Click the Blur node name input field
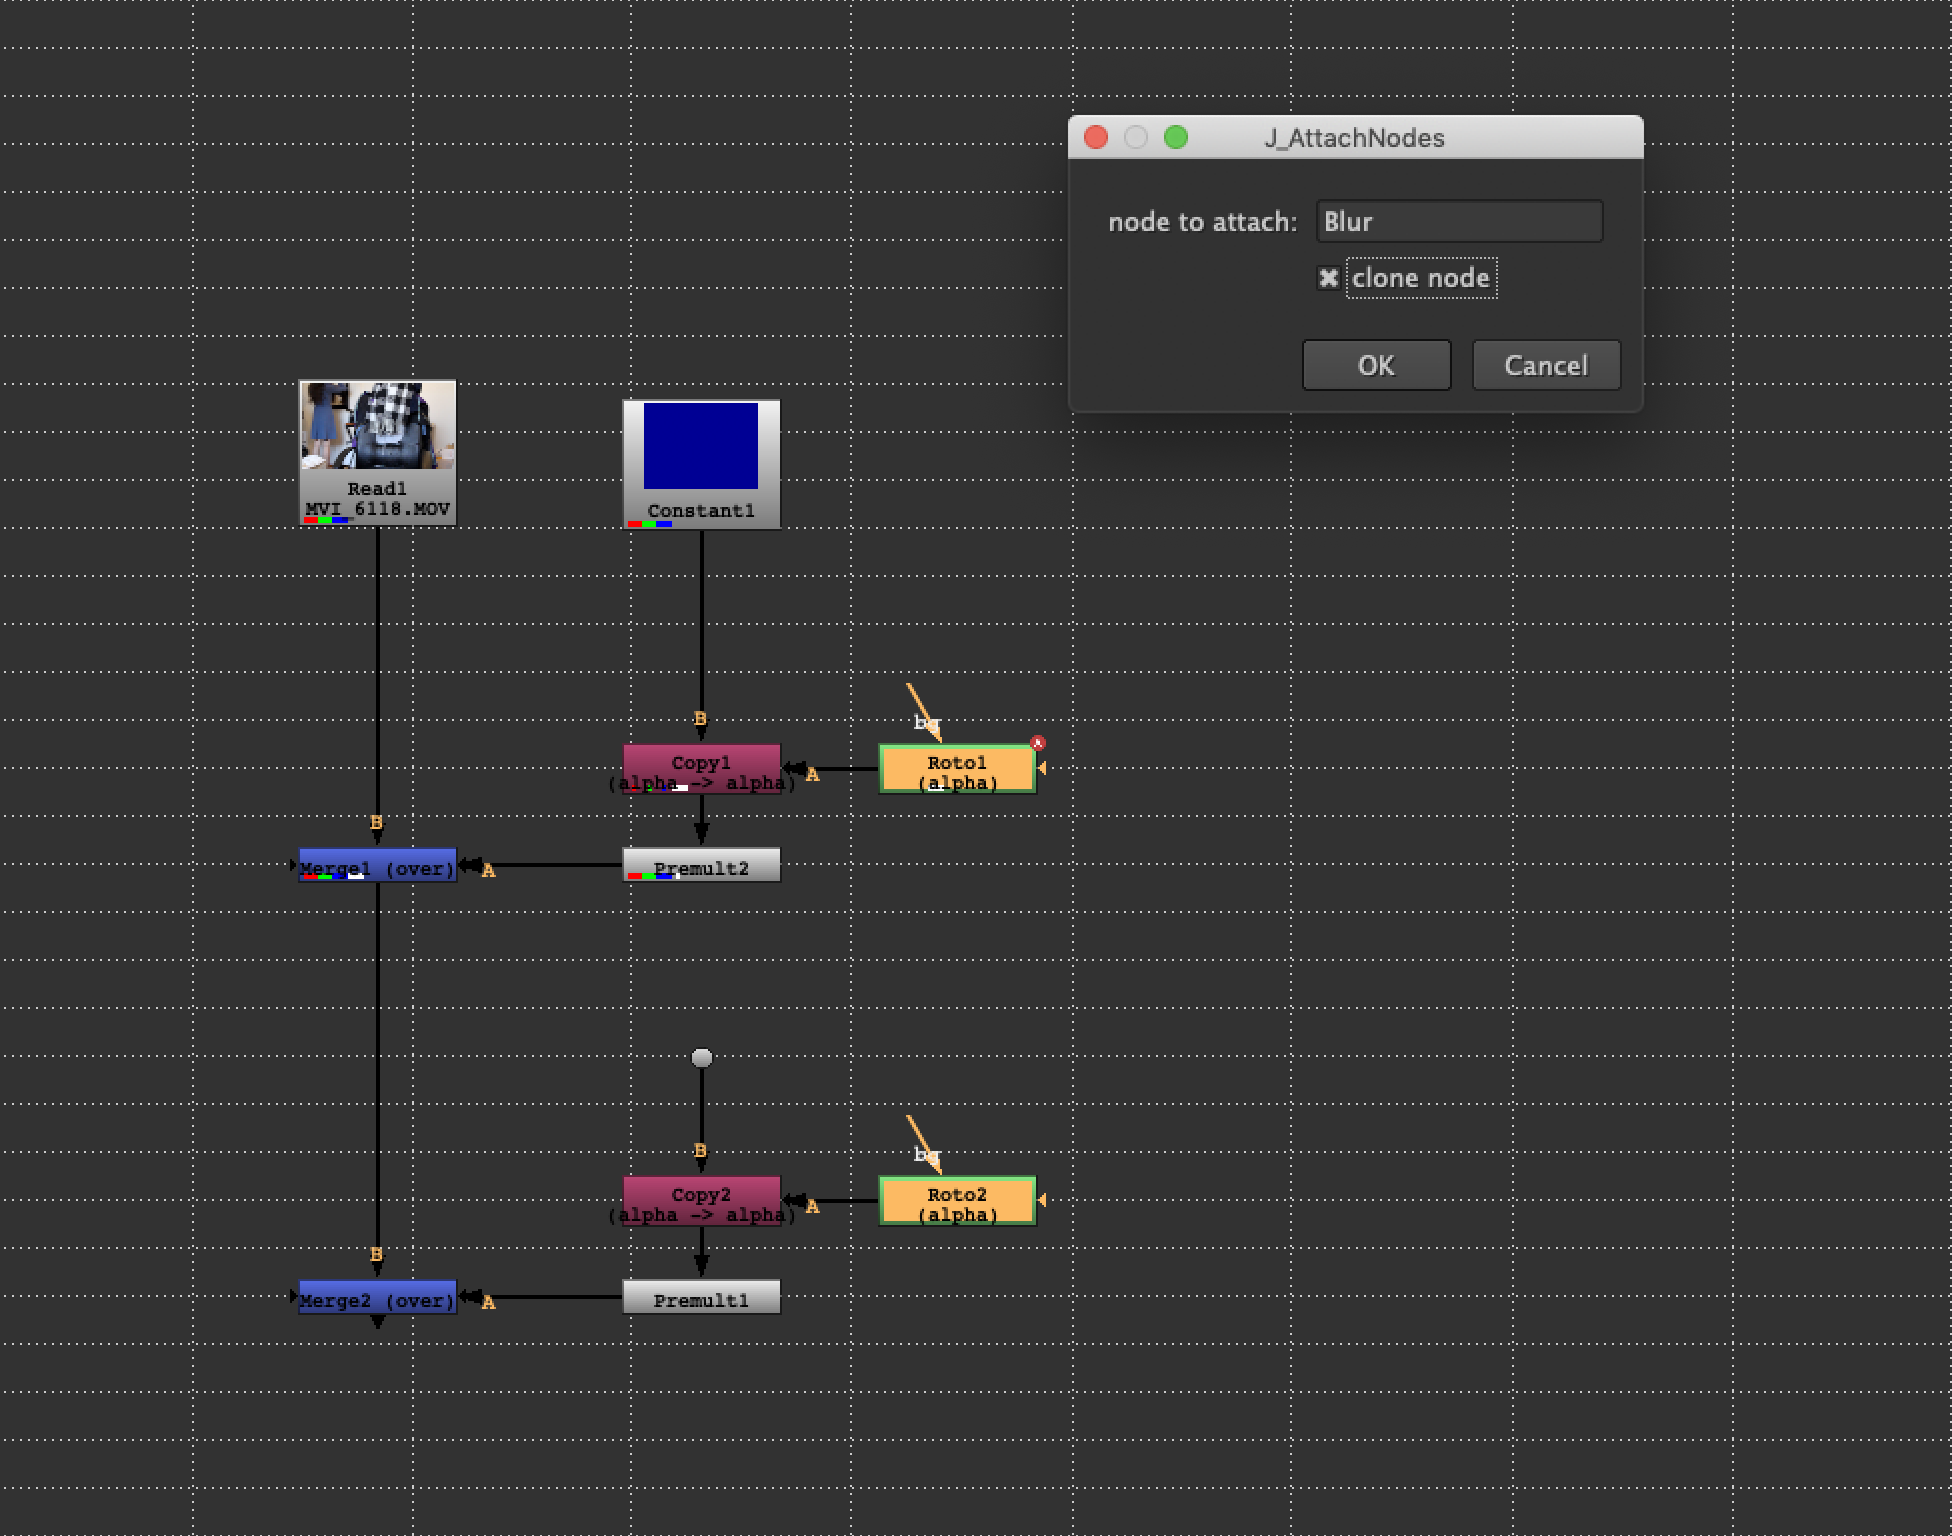The width and height of the screenshot is (1952, 1536). click(x=1458, y=221)
